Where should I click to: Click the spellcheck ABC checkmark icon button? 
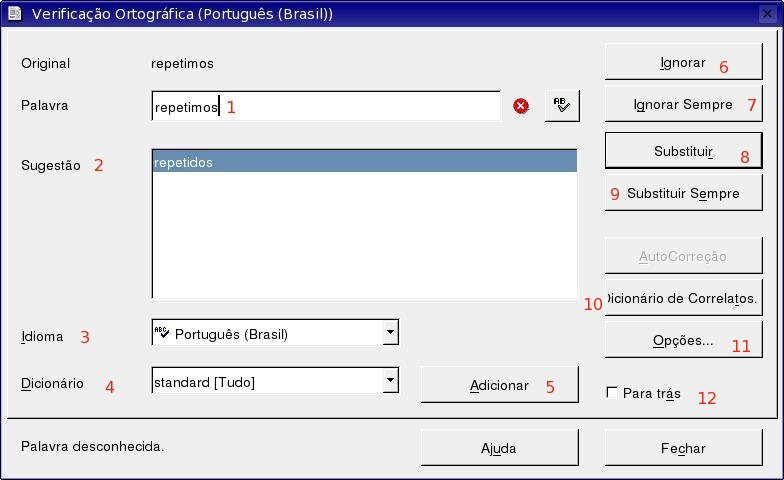coord(562,106)
